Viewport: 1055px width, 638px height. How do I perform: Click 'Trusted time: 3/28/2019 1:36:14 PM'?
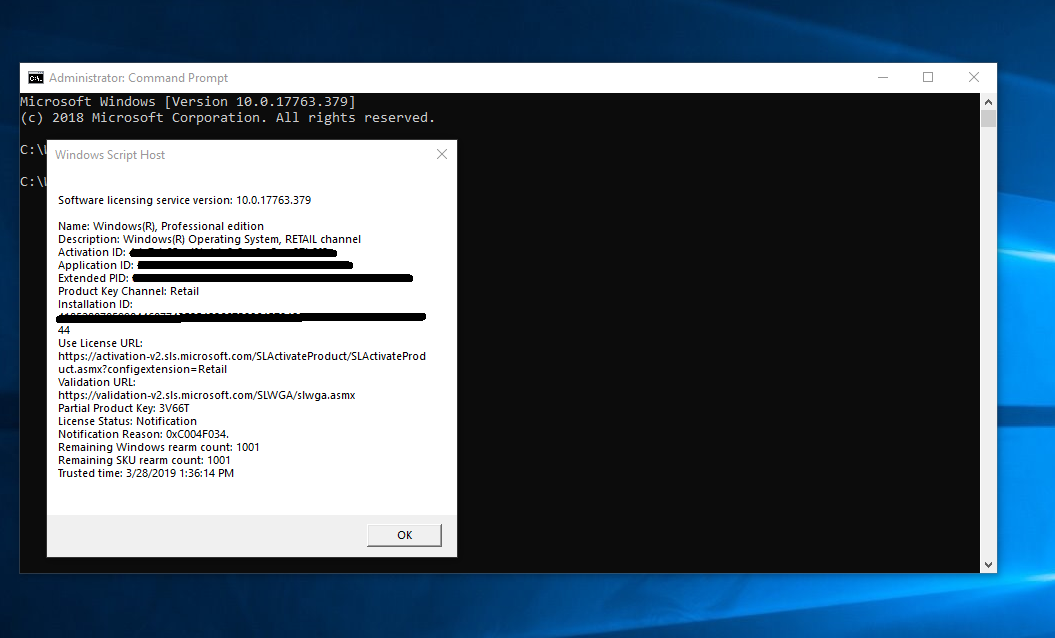pos(146,473)
